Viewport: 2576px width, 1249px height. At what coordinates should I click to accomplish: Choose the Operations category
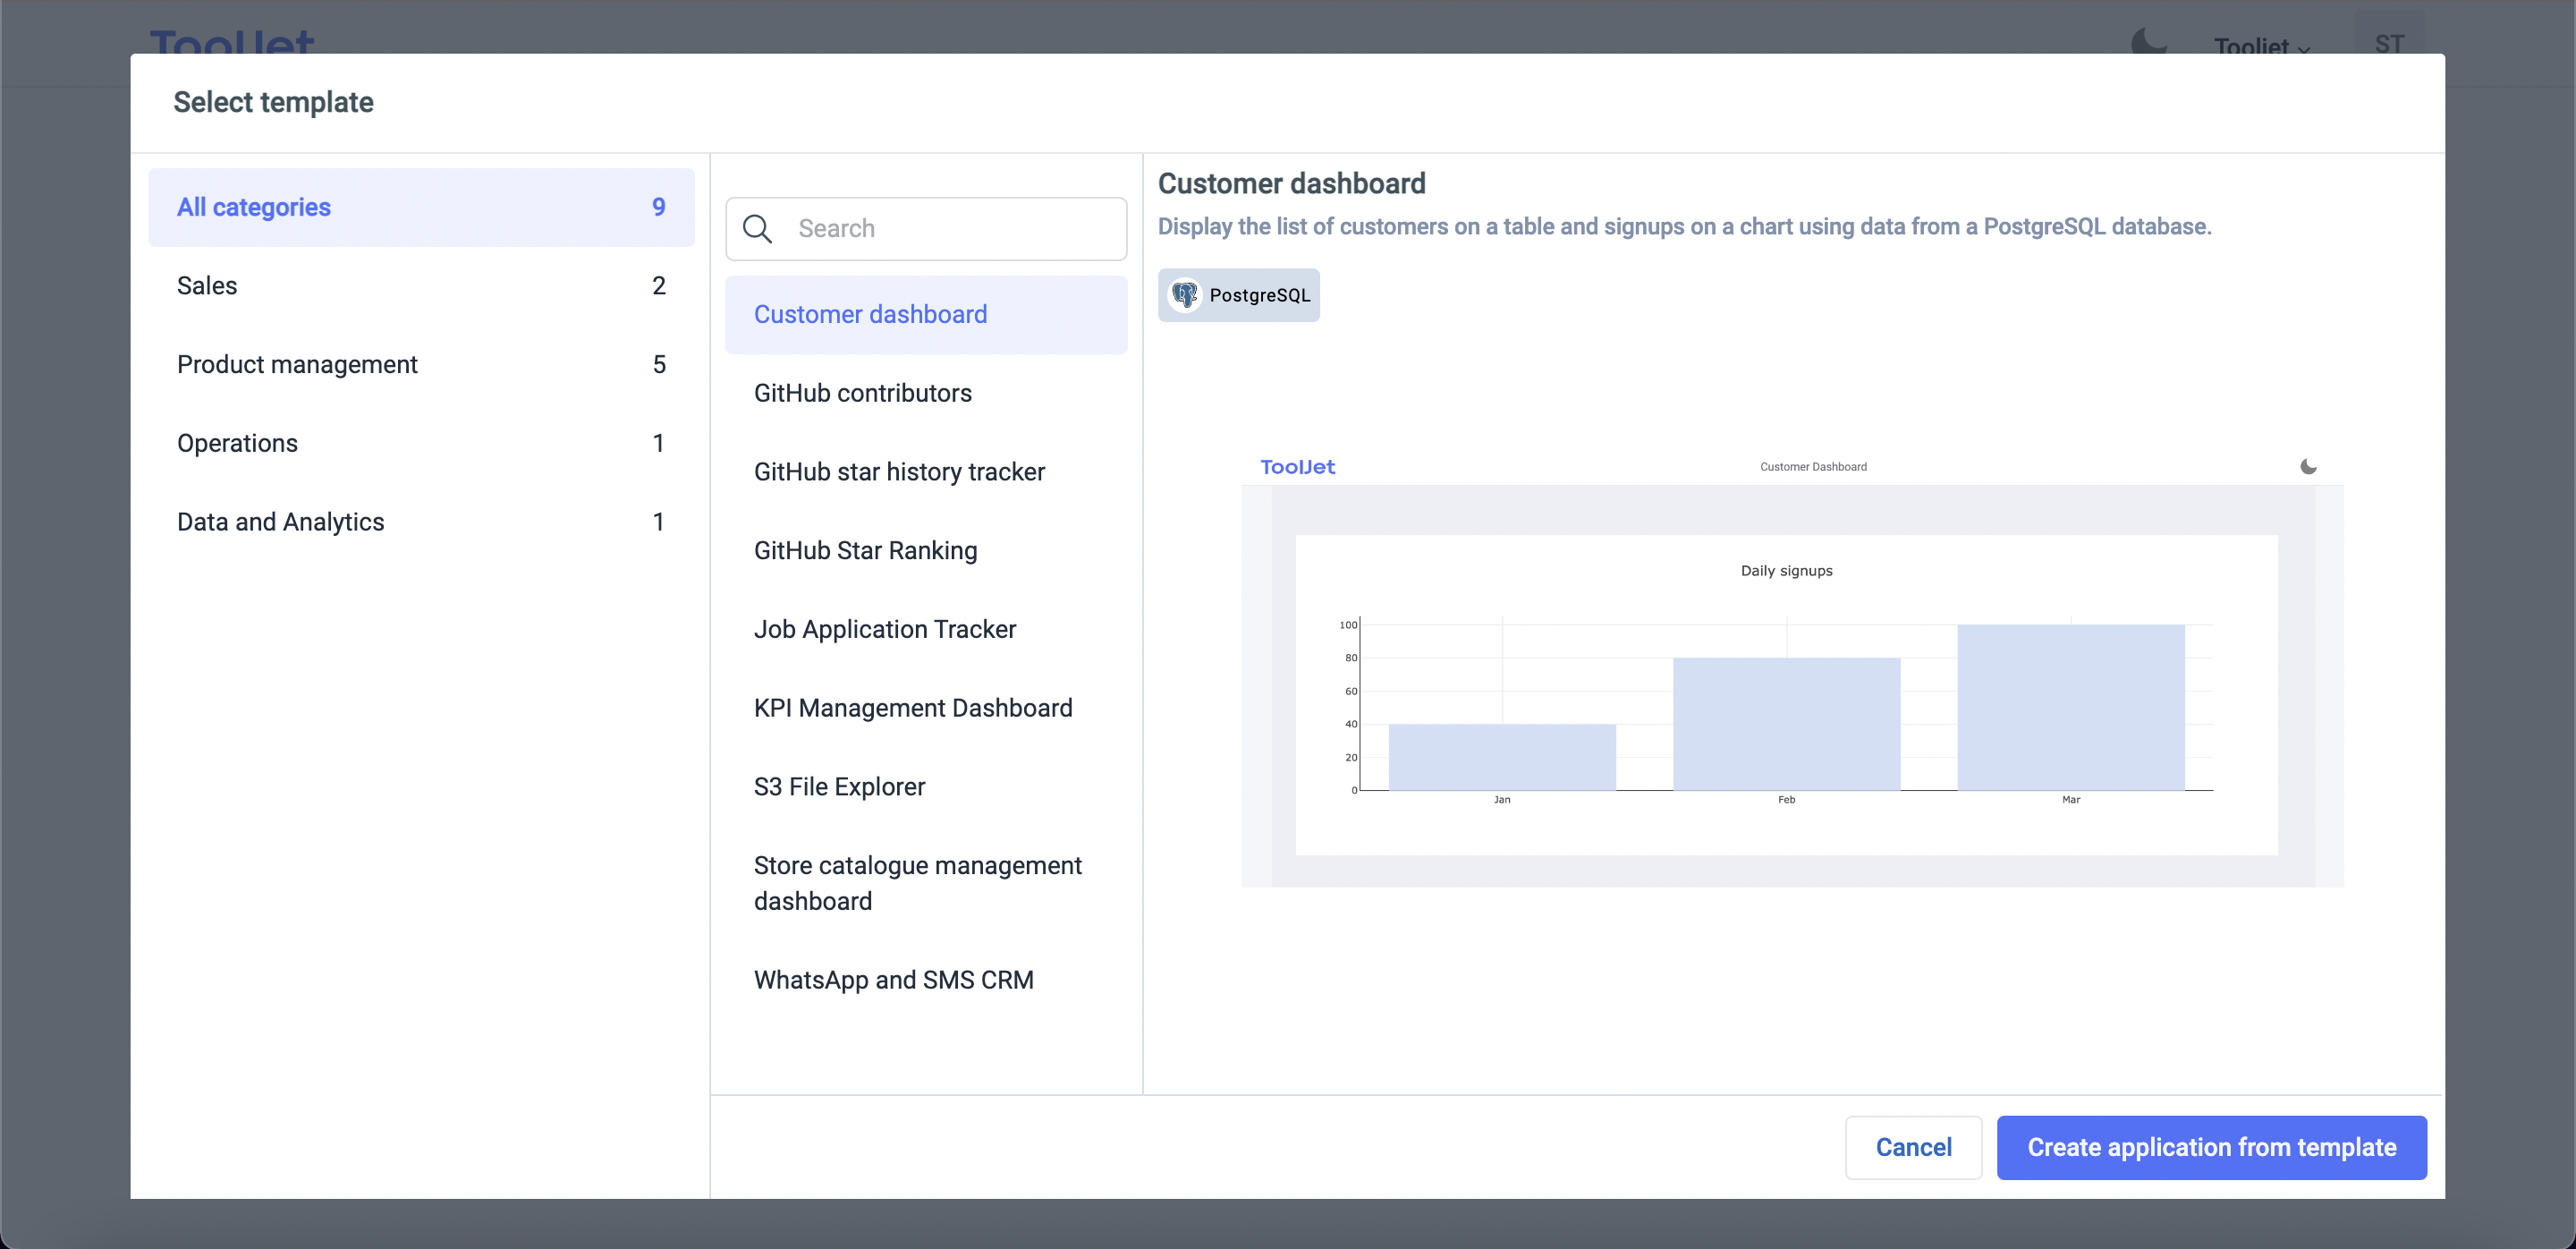[421, 443]
